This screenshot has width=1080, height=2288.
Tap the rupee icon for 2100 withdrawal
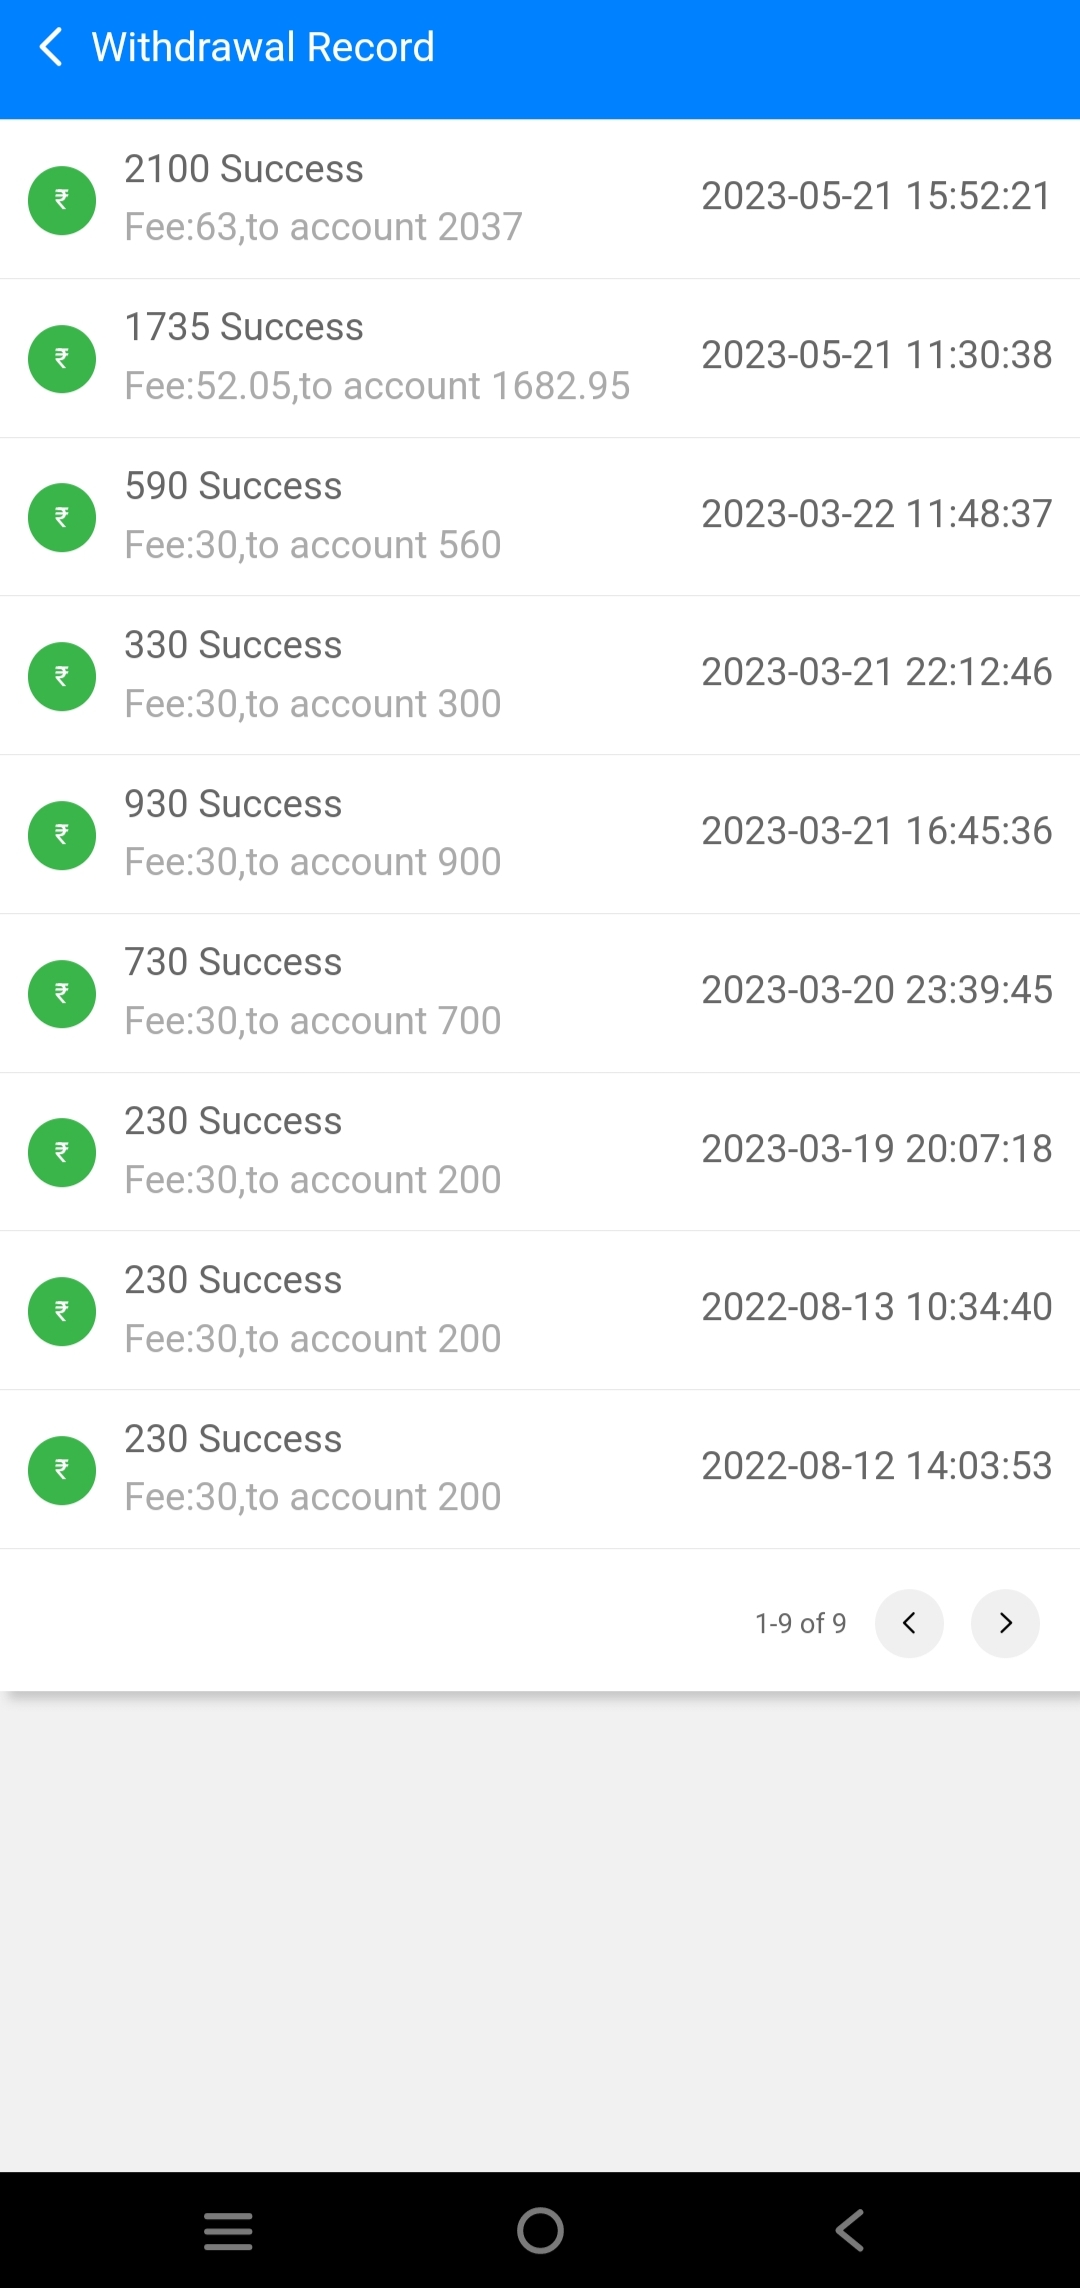pyautogui.click(x=62, y=200)
